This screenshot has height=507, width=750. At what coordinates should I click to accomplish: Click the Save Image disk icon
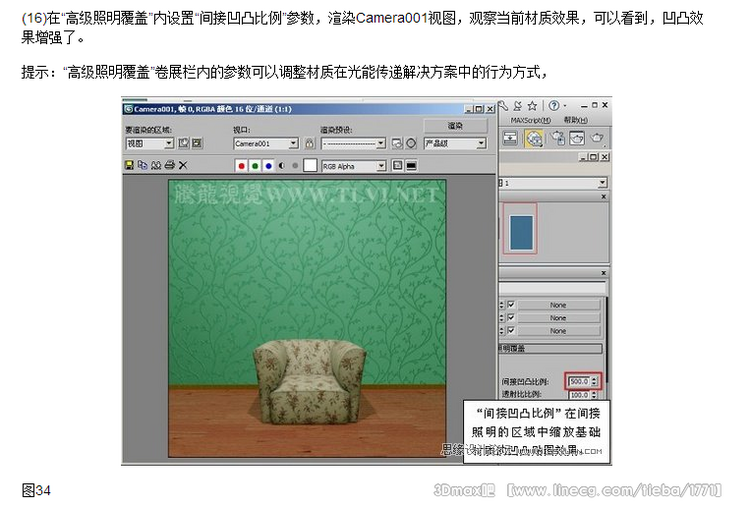point(129,165)
